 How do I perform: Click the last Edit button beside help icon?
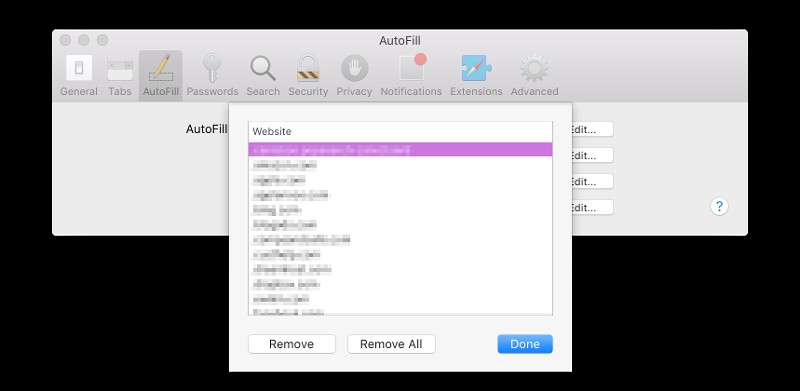pyautogui.click(x=592, y=208)
